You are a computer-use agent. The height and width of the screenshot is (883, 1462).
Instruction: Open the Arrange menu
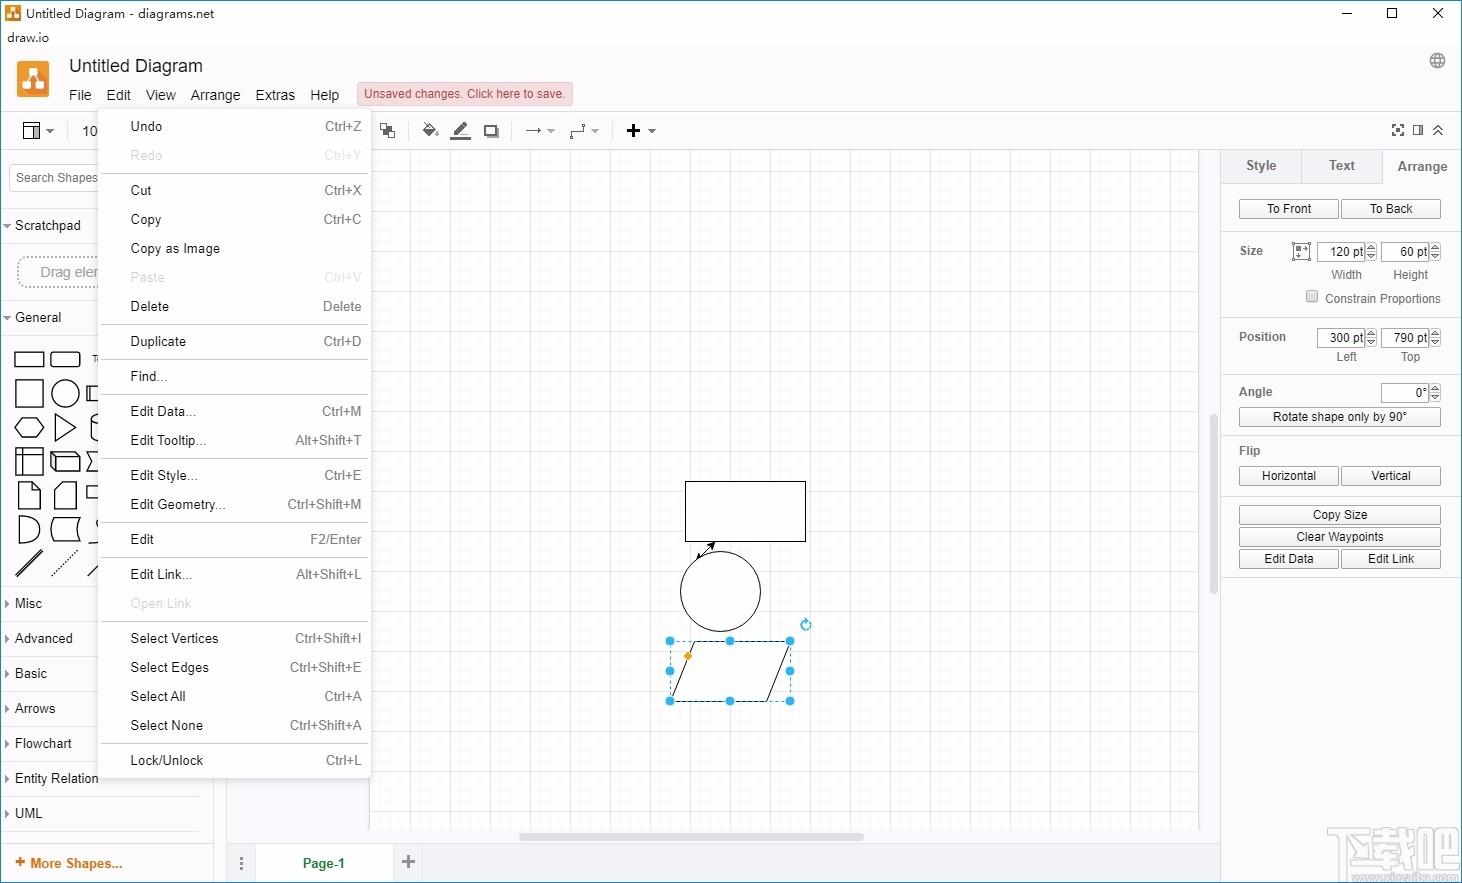click(215, 95)
